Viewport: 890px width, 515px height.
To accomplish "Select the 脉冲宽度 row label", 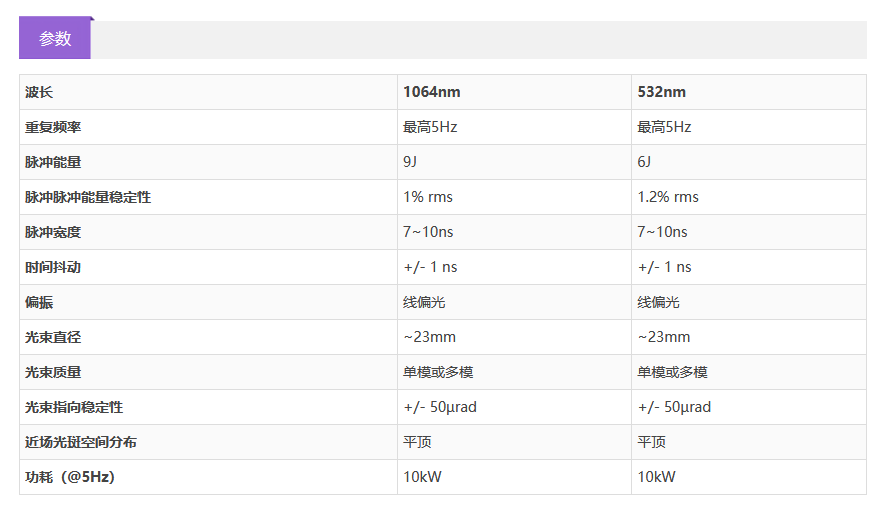I will pos(53,232).
